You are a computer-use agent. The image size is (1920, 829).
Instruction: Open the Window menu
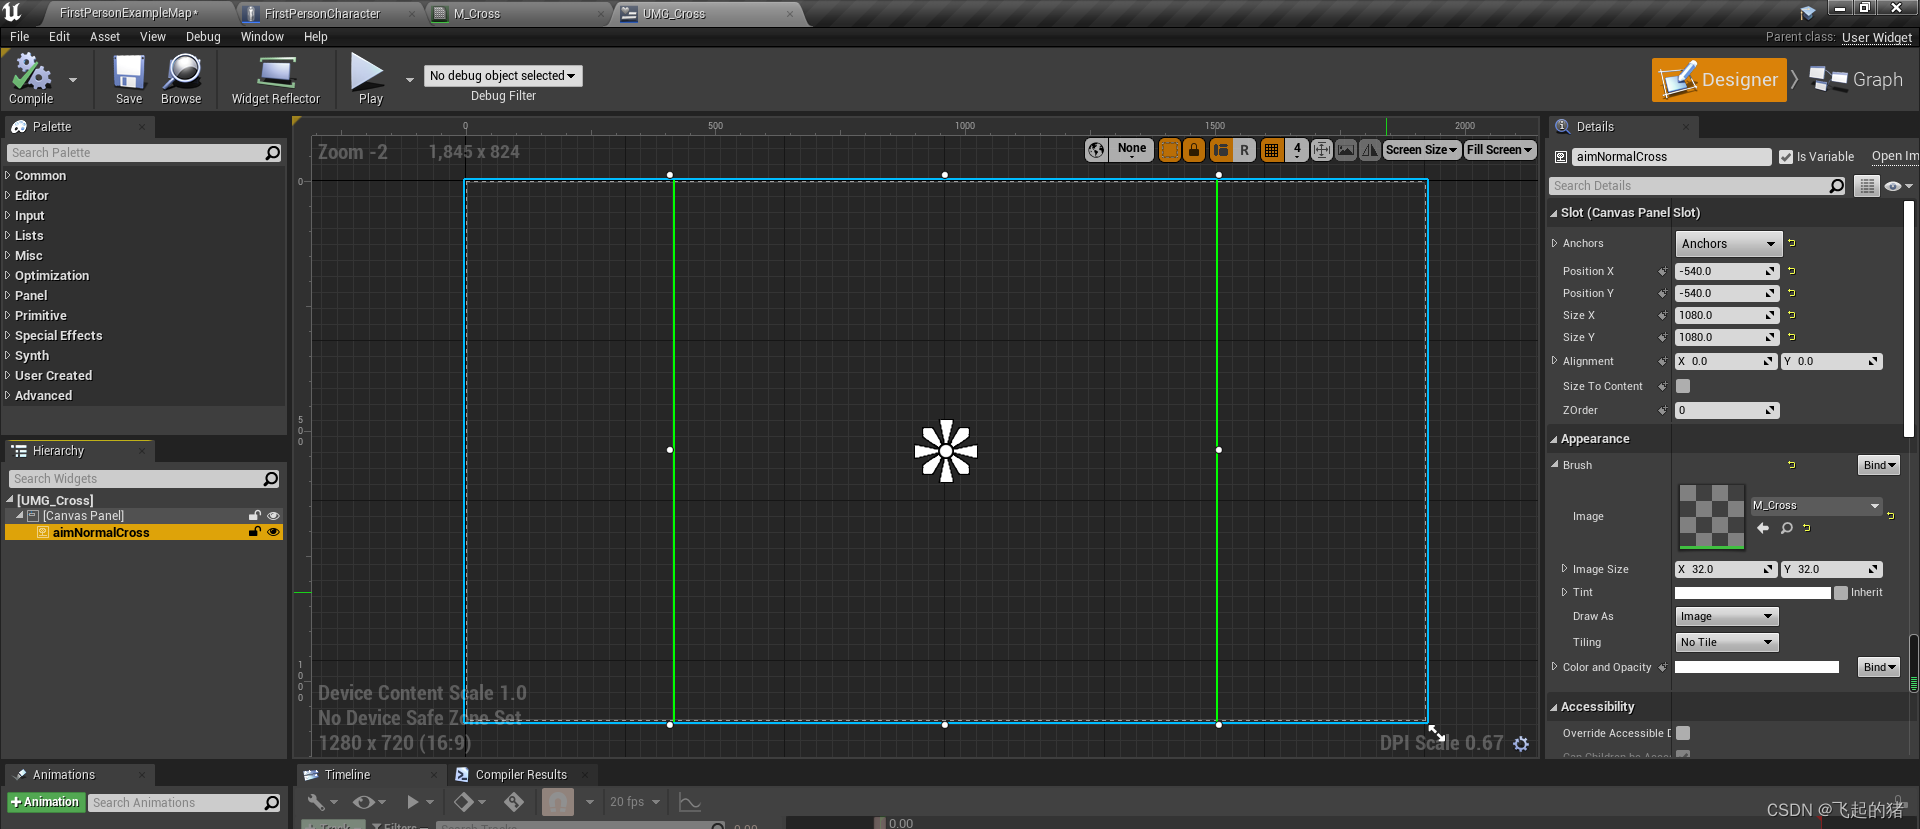[x=262, y=37]
